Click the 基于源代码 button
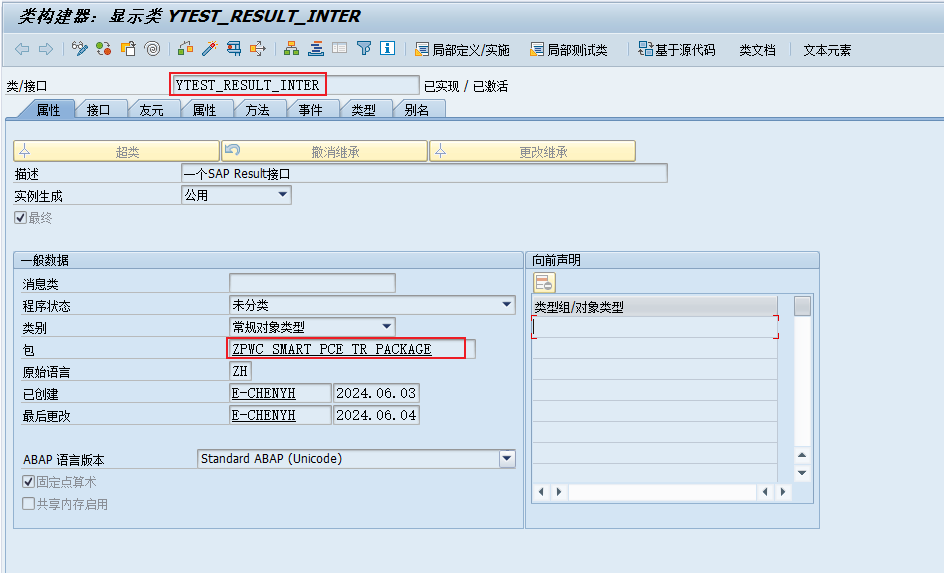The image size is (944, 573). 676,49
